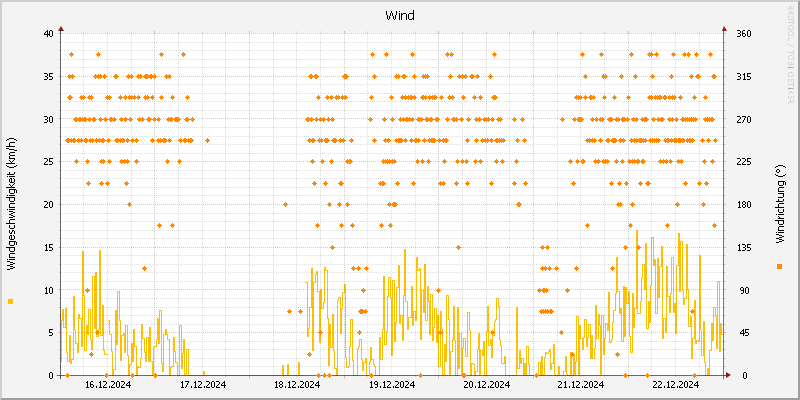
Task: Click the date label 19.12.2024
Action: click(x=392, y=385)
